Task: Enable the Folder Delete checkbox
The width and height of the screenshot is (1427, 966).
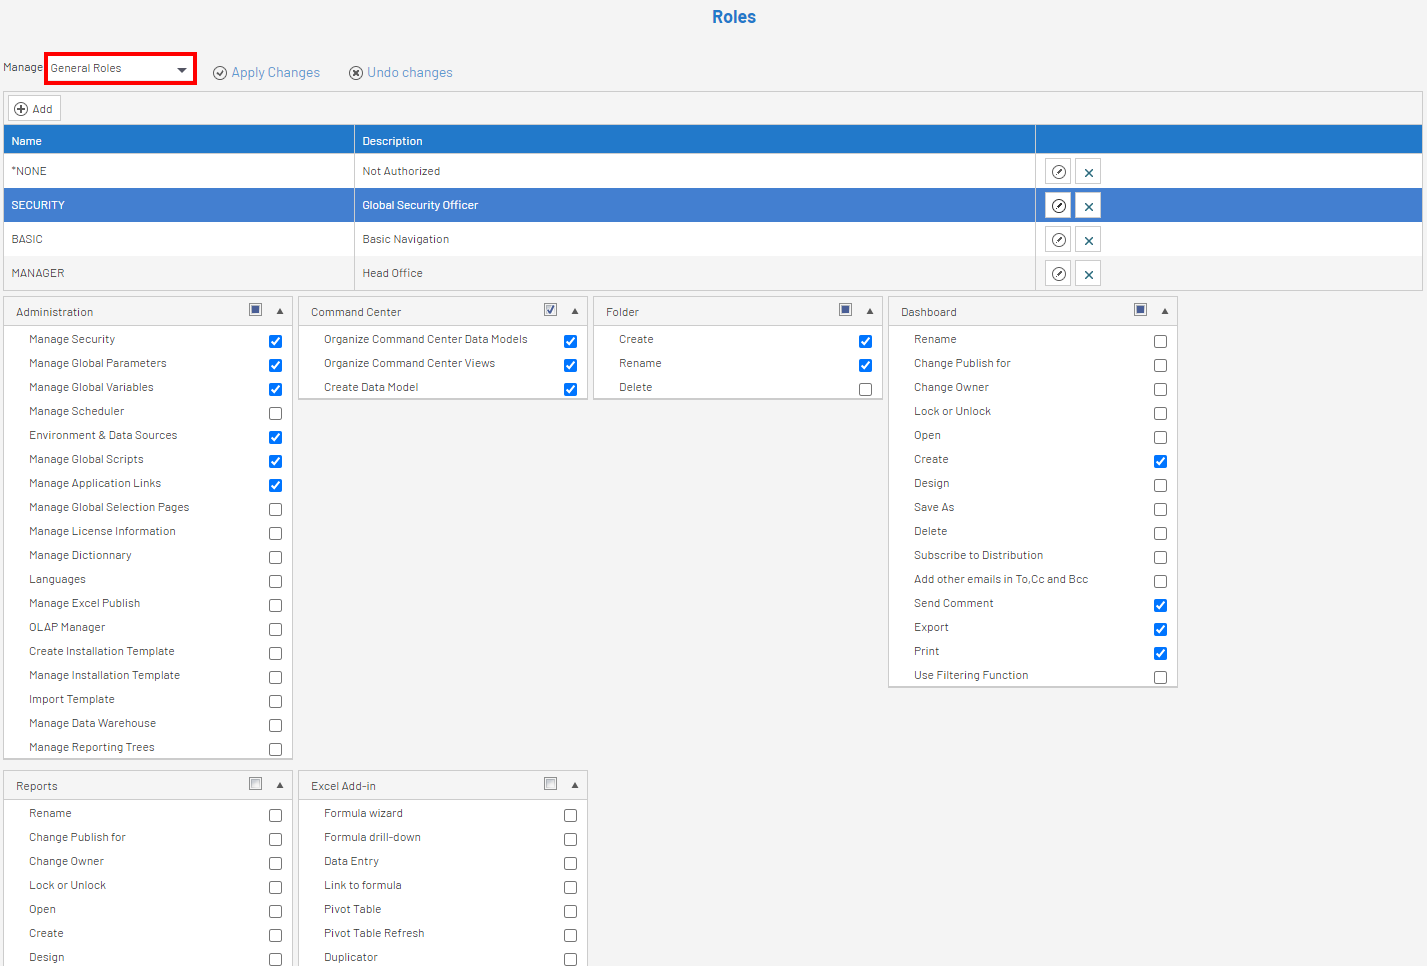Action: [x=865, y=389]
